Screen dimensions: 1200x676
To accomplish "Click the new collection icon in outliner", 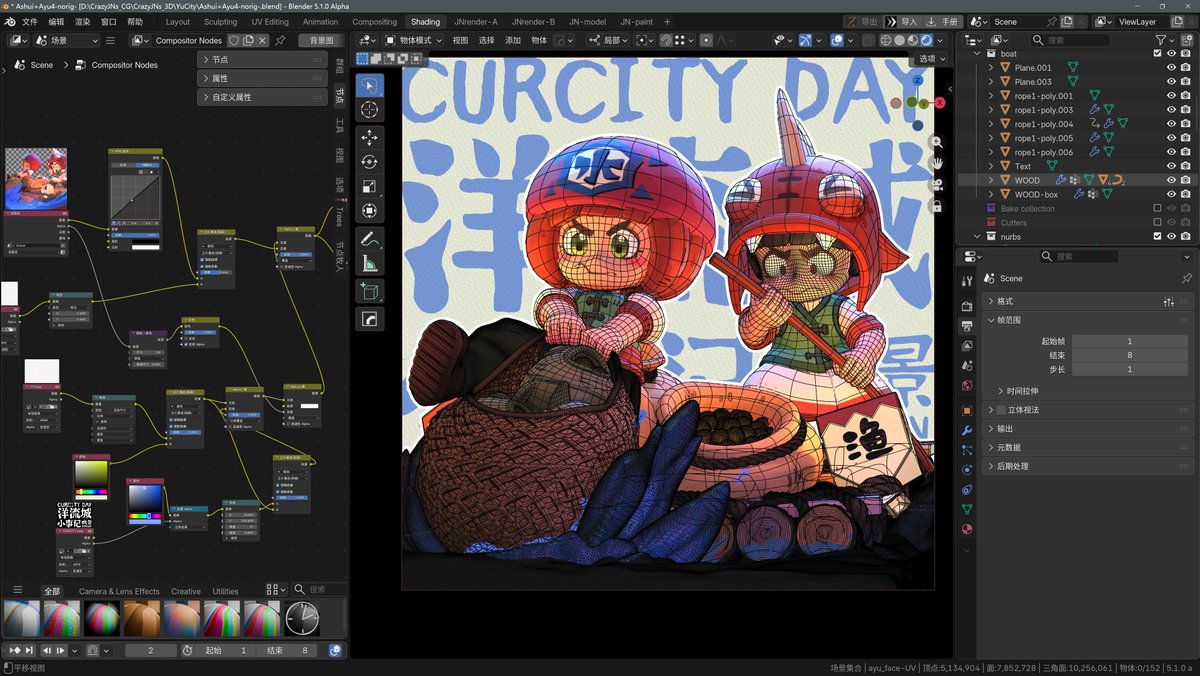I will click(1186, 40).
